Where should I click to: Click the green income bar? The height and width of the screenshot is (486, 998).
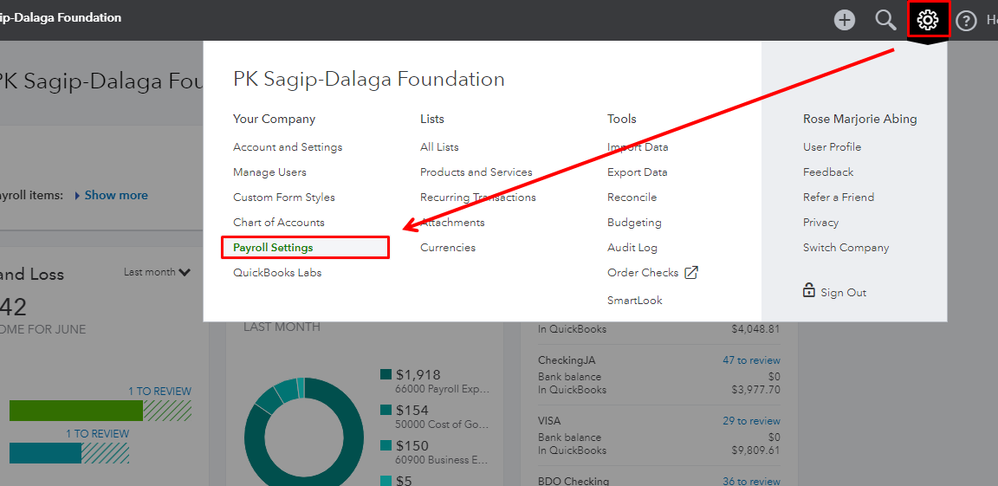coord(76,411)
